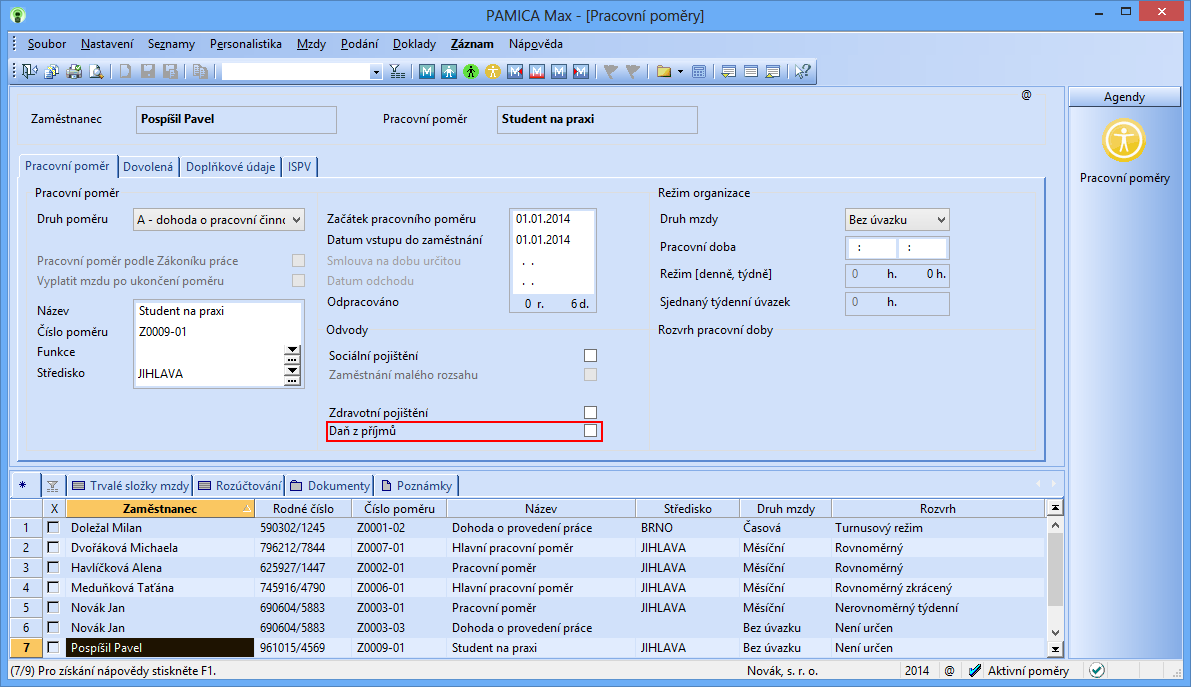Click the @ symbol in the status bar
This screenshot has width=1191, height=687.
point(949,670)
